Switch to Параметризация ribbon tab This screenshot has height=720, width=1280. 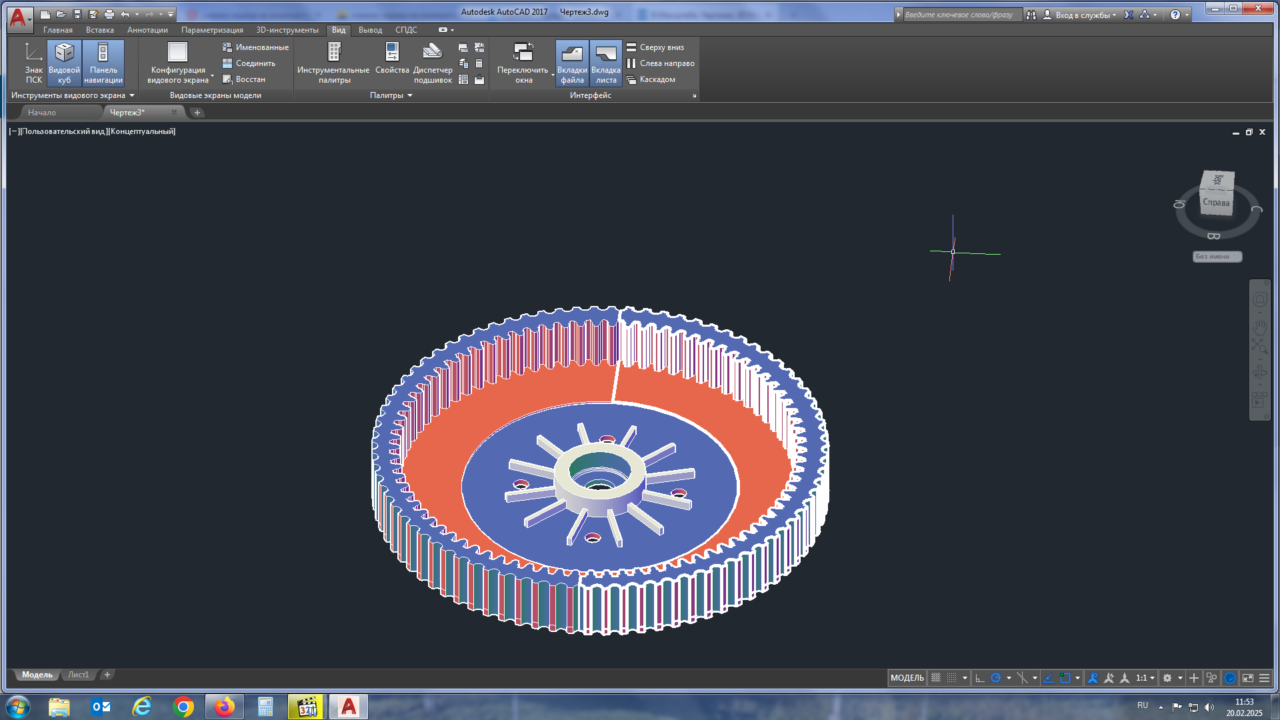point(212,30)
